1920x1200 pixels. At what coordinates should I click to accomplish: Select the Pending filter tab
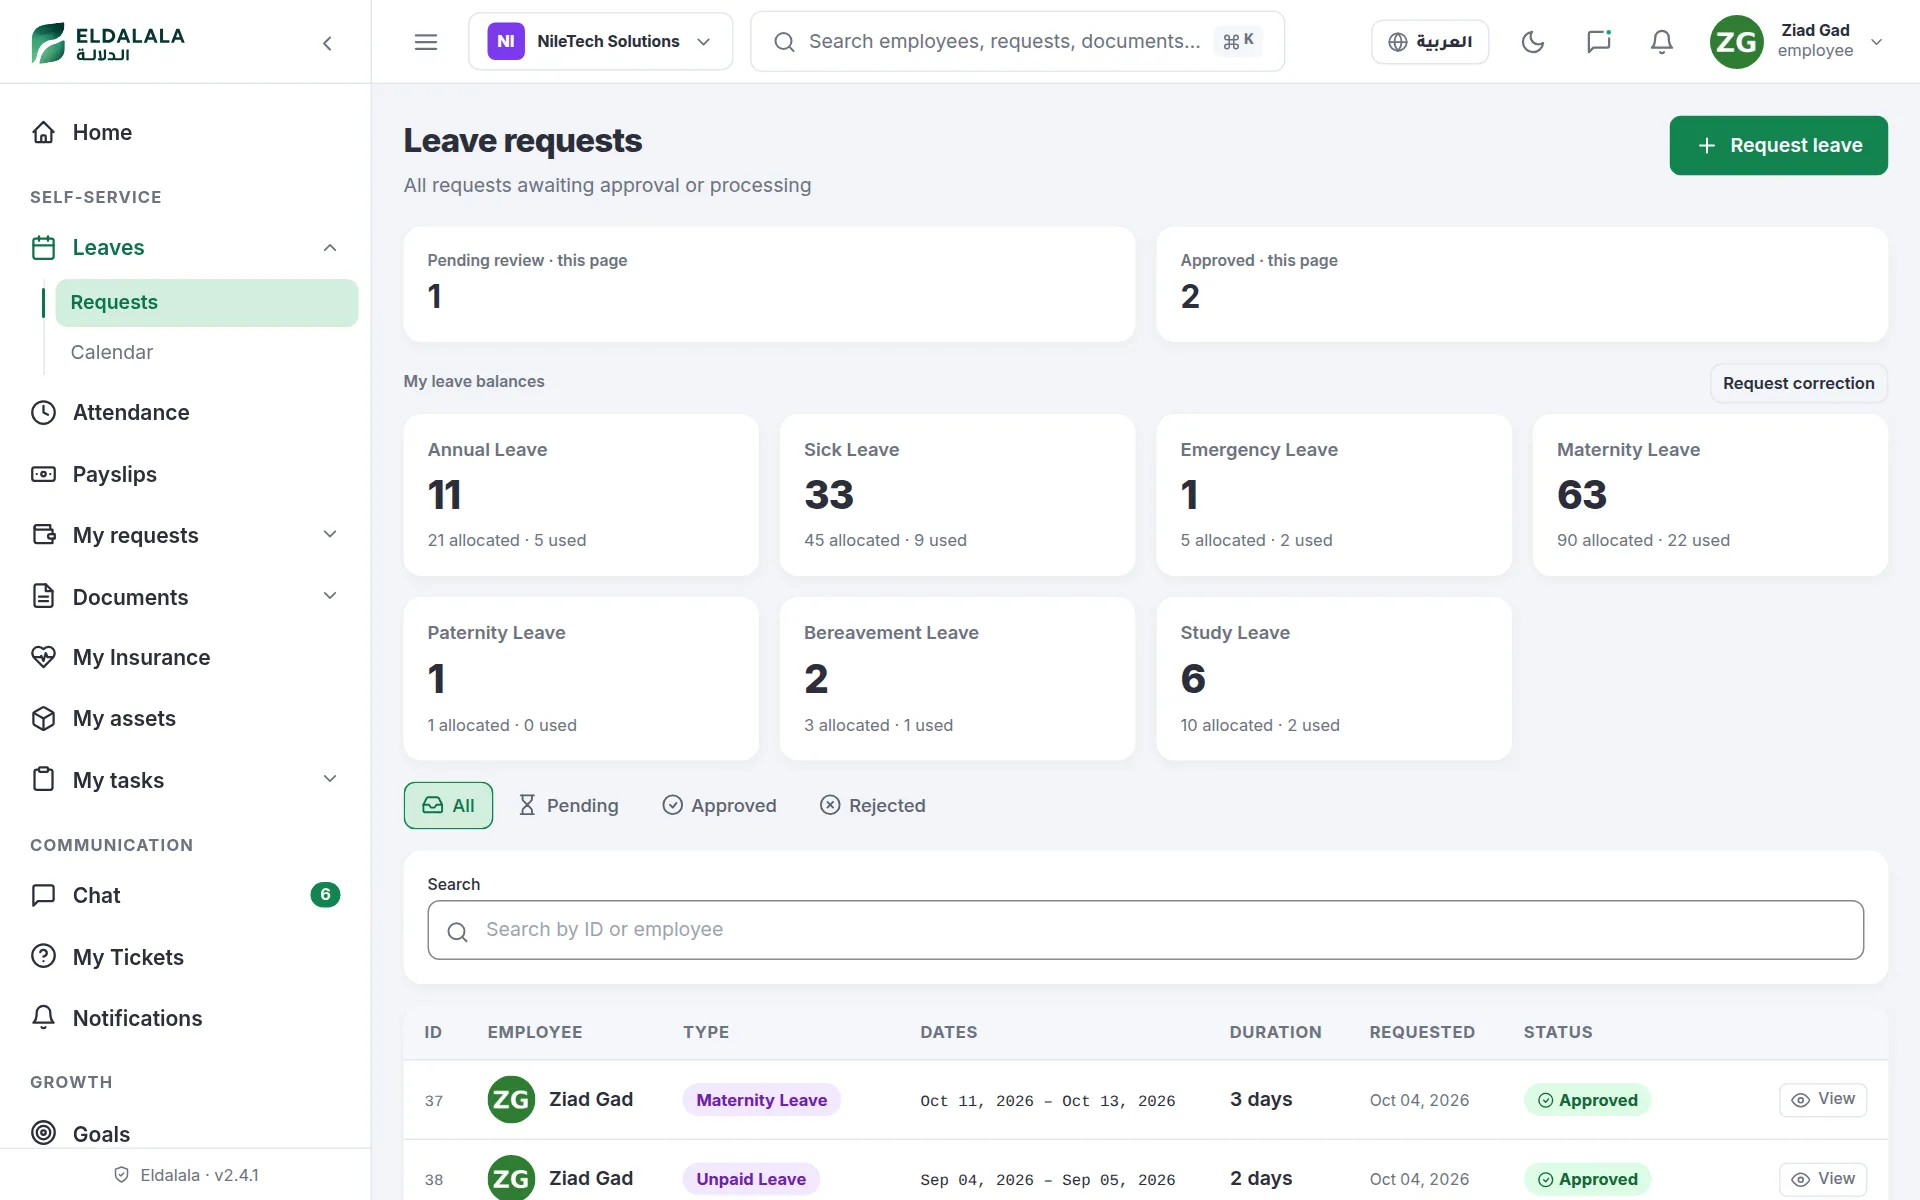568,805
